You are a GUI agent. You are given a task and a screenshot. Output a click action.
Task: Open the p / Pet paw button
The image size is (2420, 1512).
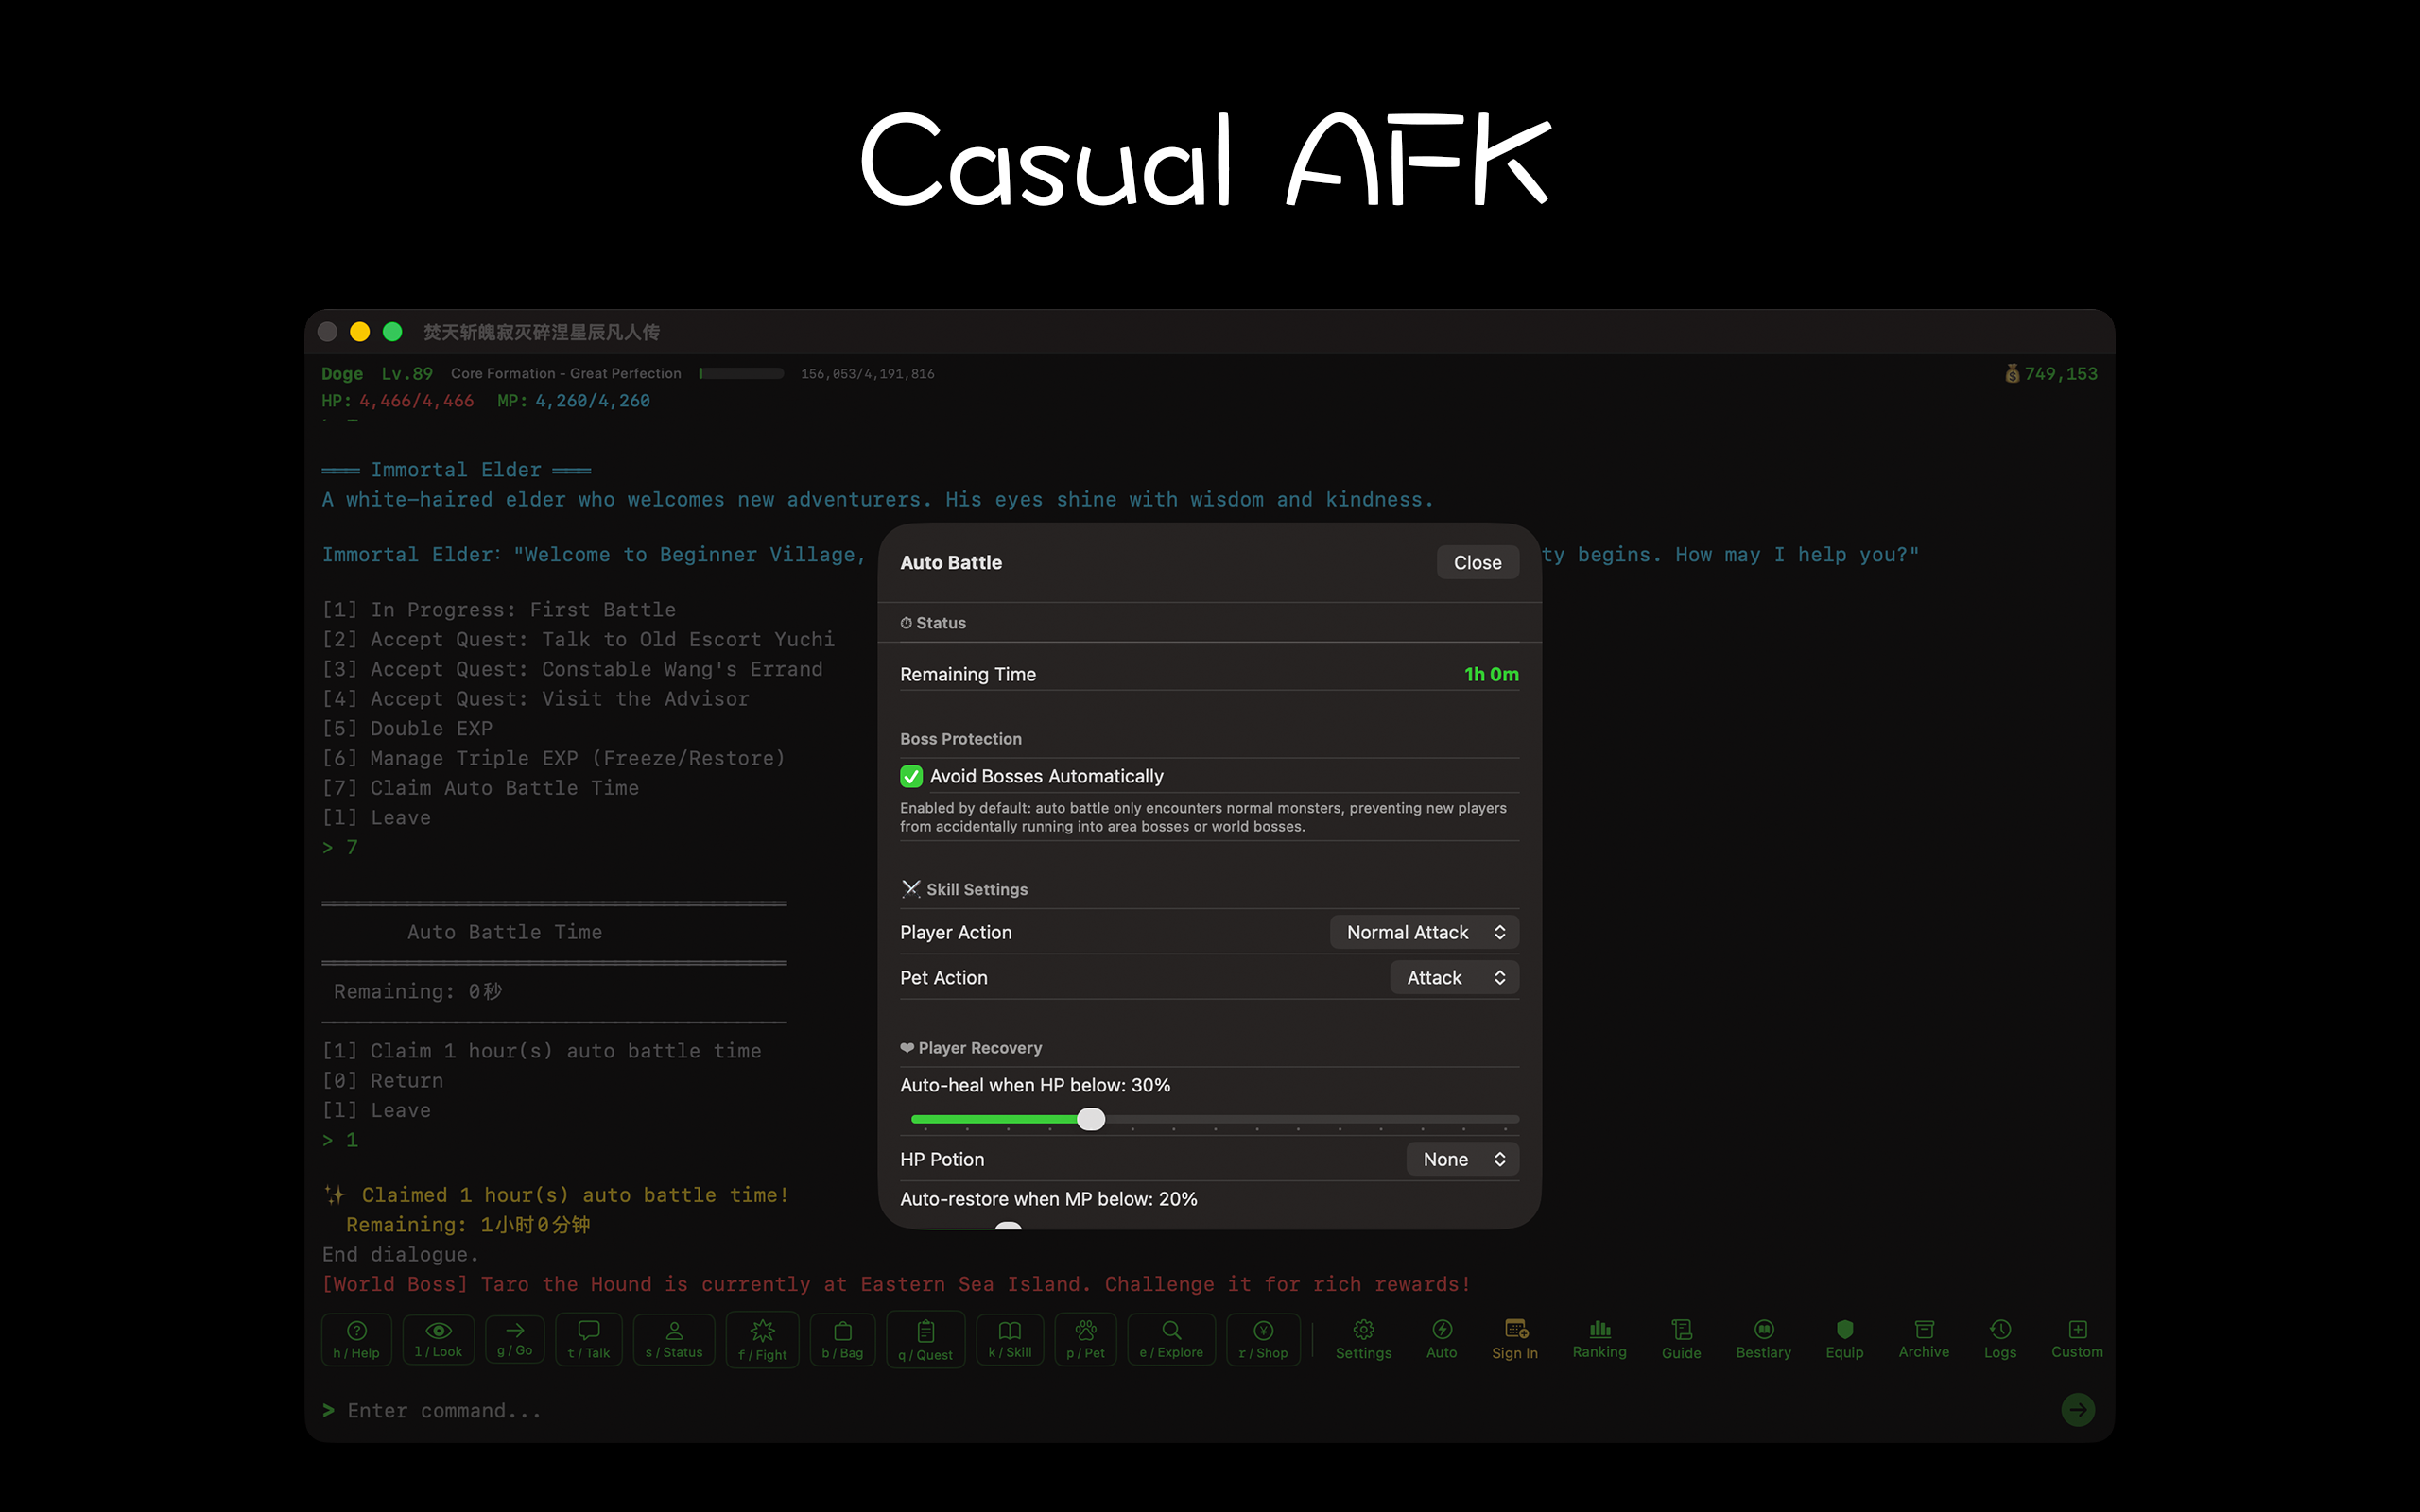1085,1339
